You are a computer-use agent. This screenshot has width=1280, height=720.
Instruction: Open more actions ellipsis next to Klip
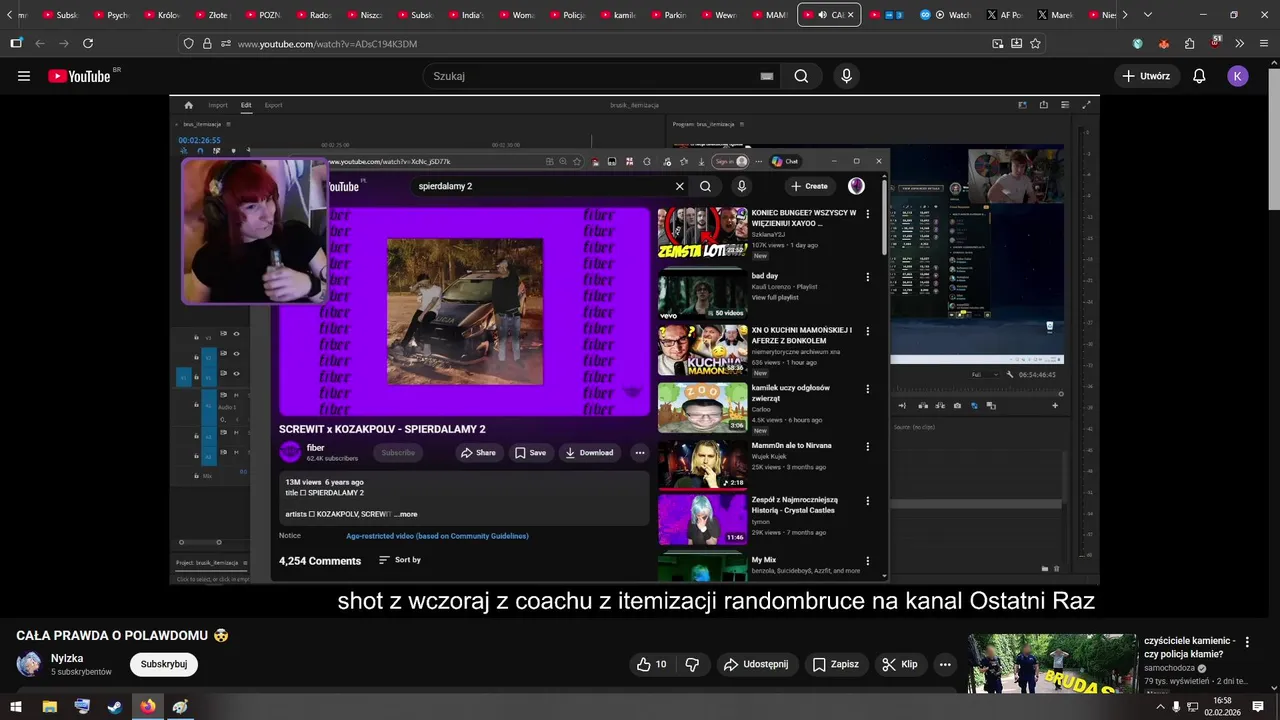945,664
